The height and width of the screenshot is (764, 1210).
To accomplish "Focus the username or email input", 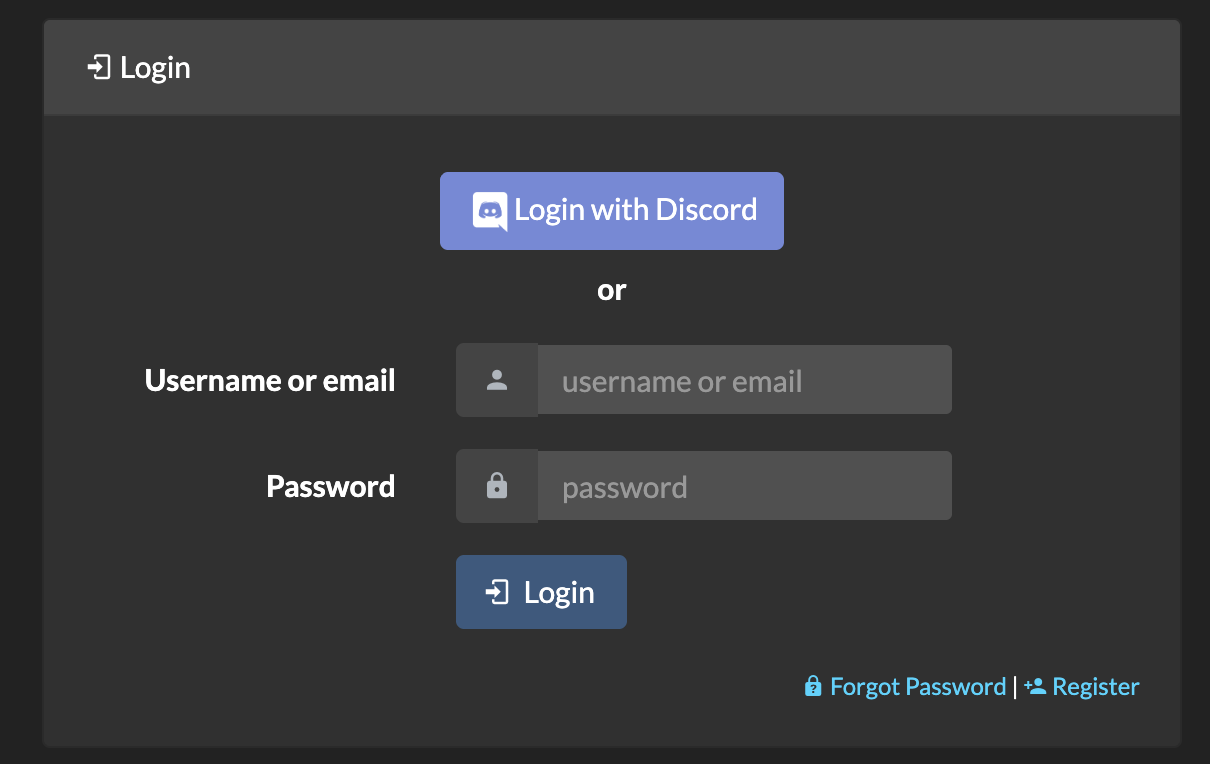I will click(x=744, y=380).
